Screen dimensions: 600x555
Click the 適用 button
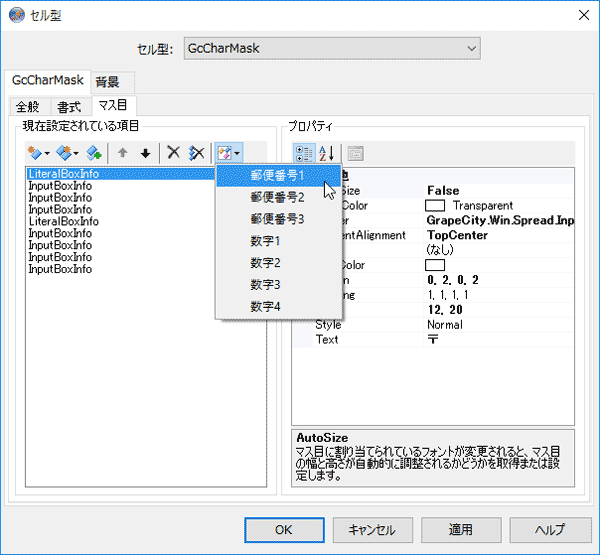[x=461, y=530]
